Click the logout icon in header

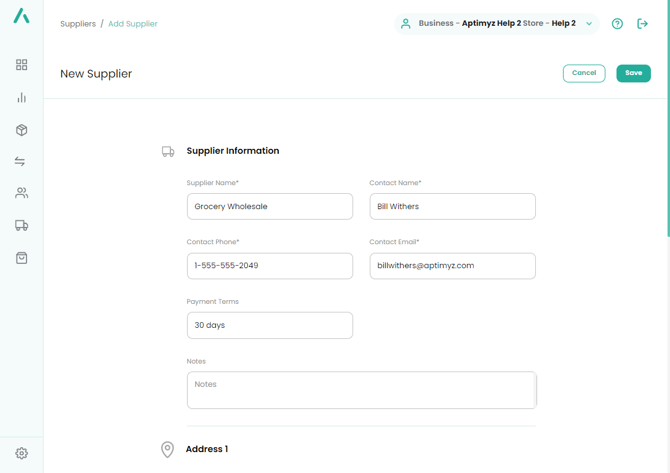tap(643, 24)
